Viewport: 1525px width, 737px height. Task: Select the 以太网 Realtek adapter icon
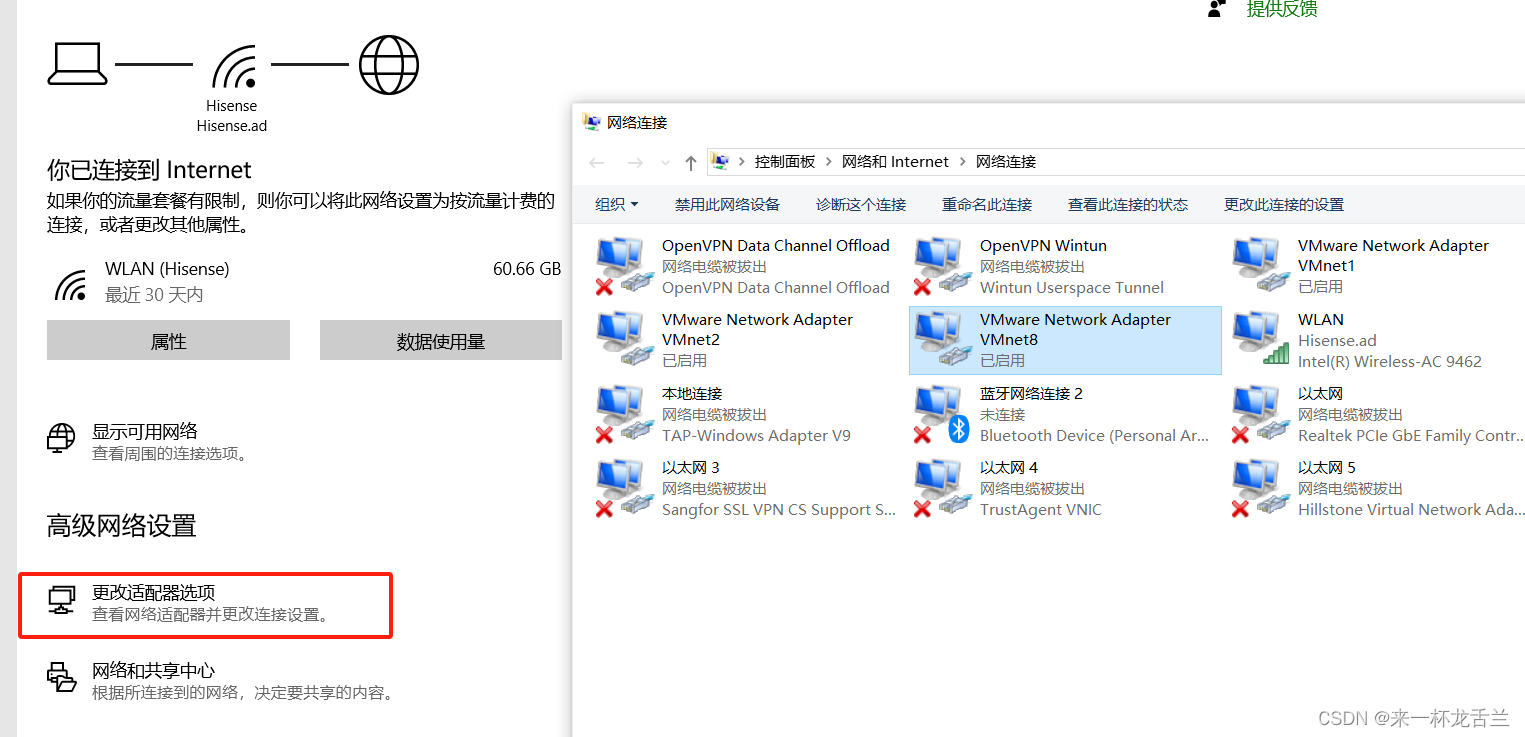[x=1261, y=414]
